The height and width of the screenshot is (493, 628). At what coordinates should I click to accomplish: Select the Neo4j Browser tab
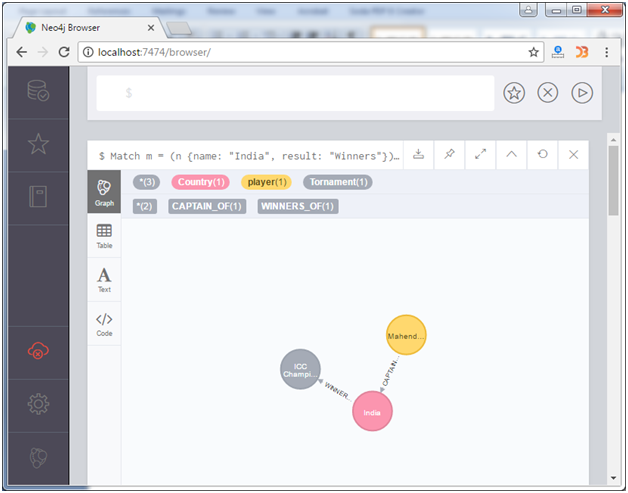point(88,28)
